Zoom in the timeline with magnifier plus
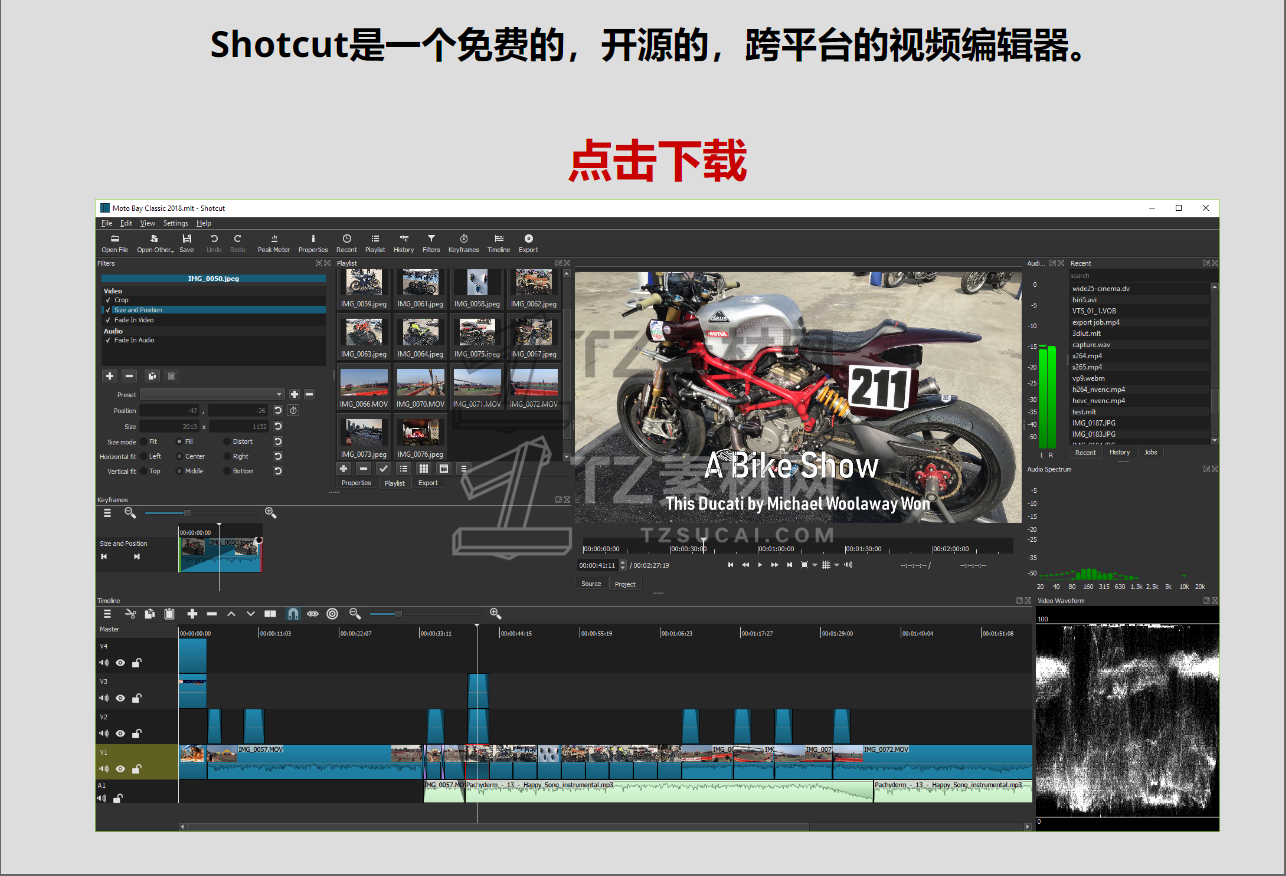This screenshot has height=876, width=1286. pyautogui.click(x=495, y=613)
